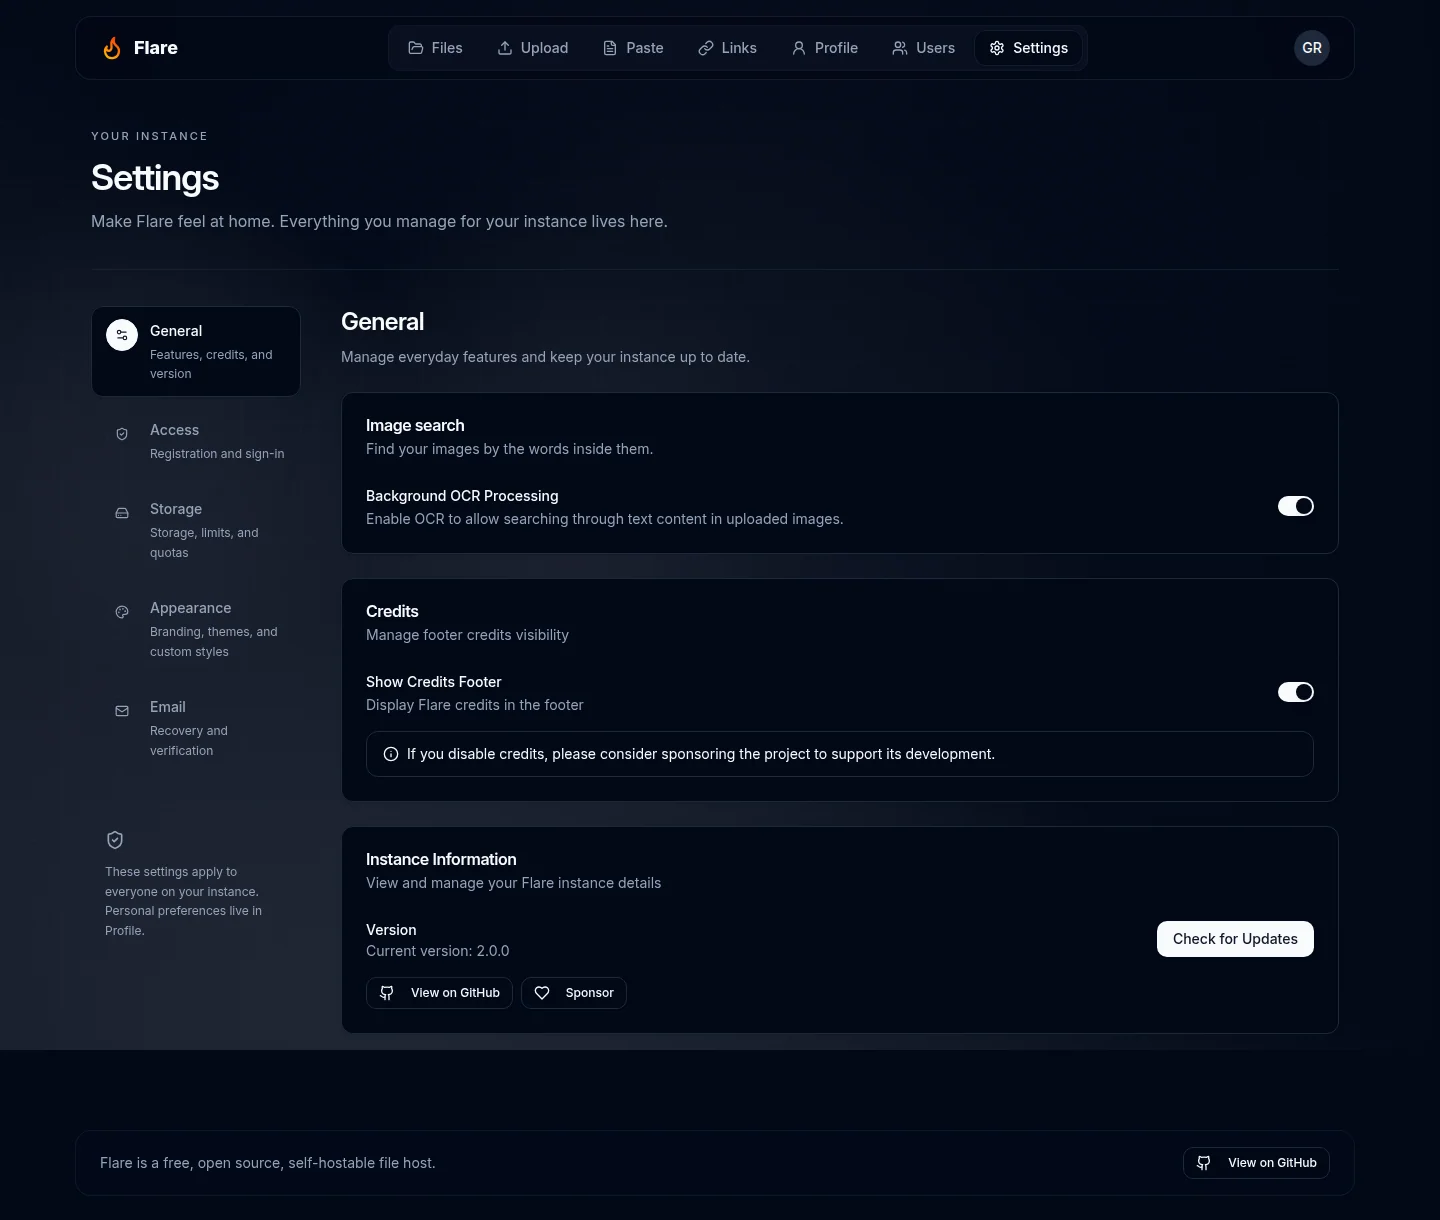The image size is (1440, 1220).
Task: Click the Sponsor button label
Action: point(590,993)
